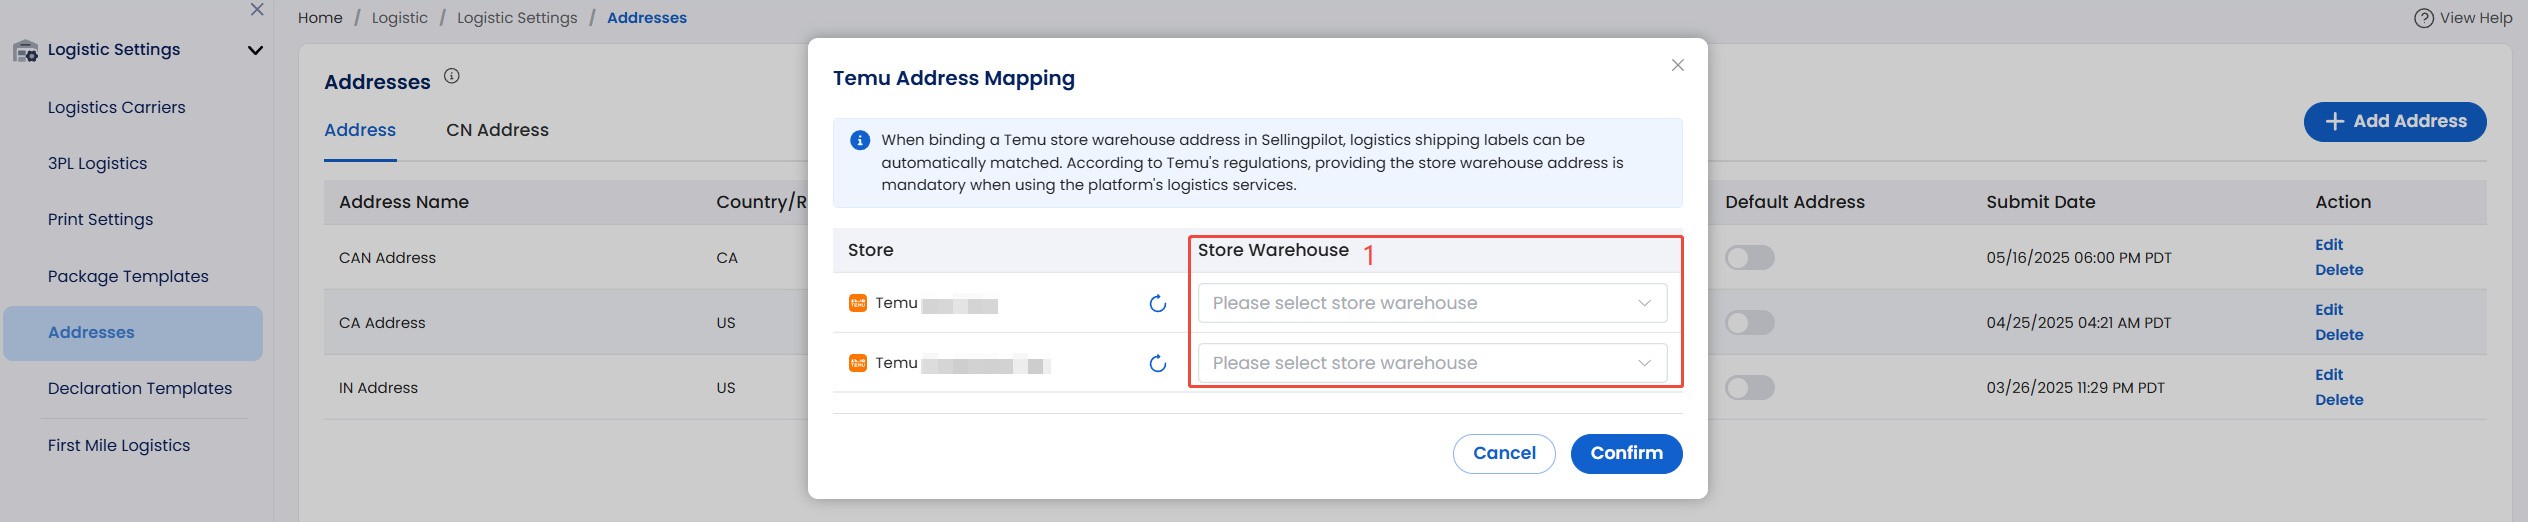The height and width of the screenshot is (522, 2528).
Task: Open Print Settings in the sidebar
Action: (100, 219)
